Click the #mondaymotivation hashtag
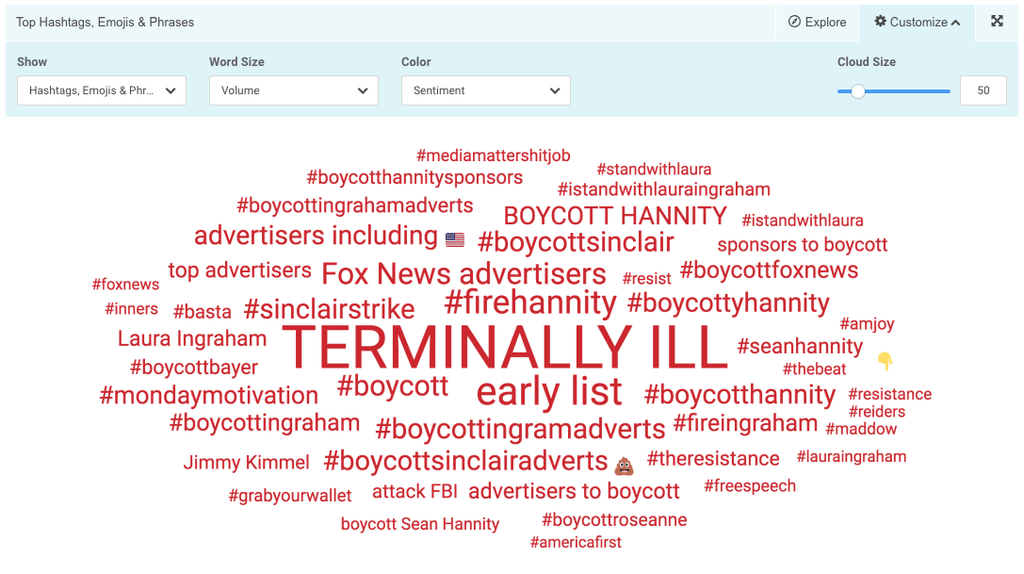 209,395
